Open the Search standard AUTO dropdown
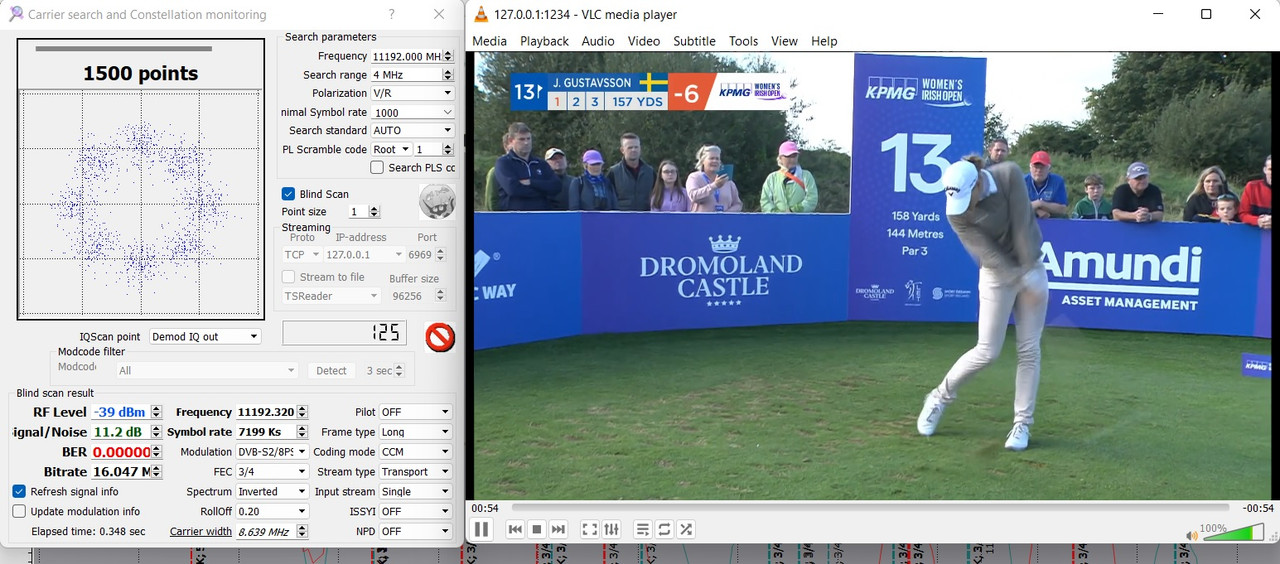This screenshot has width=1280, height=564. click(412, 130)
